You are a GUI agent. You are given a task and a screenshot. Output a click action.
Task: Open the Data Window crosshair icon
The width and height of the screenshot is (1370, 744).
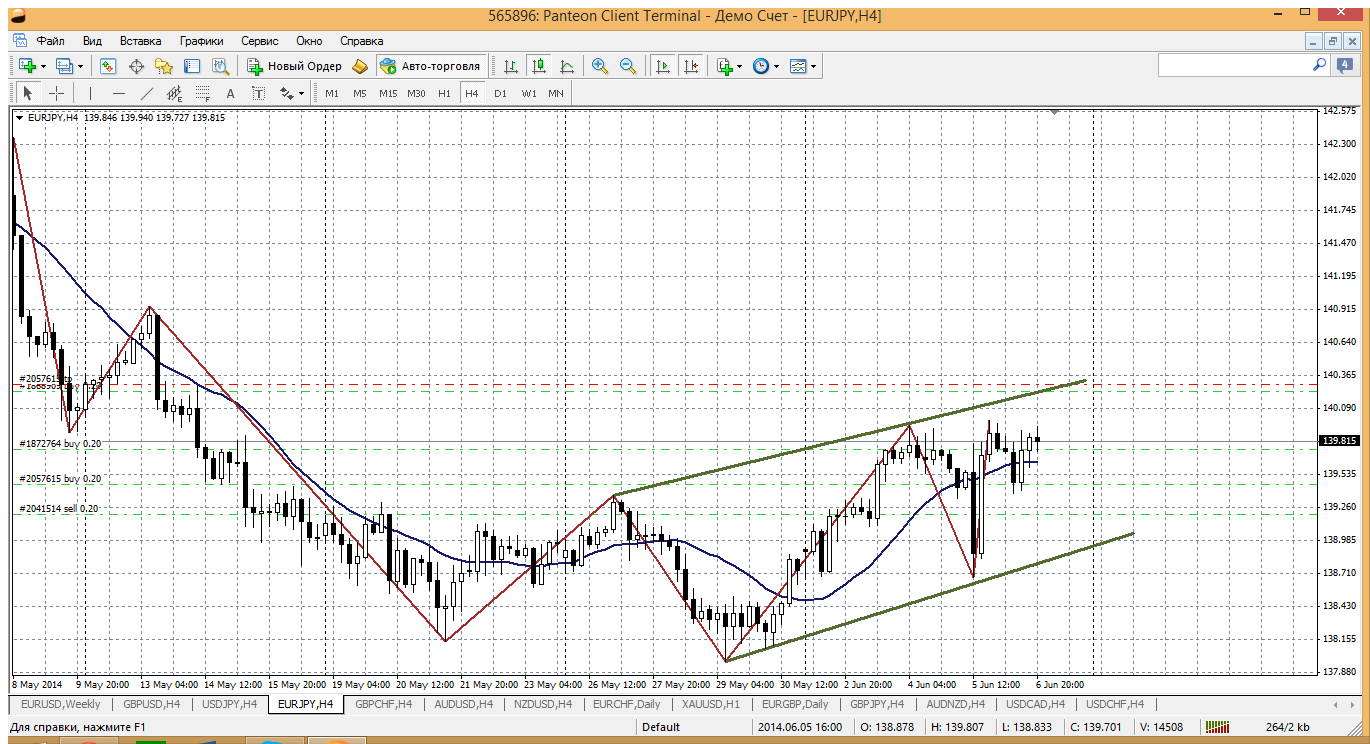click(x=136, y=66)
